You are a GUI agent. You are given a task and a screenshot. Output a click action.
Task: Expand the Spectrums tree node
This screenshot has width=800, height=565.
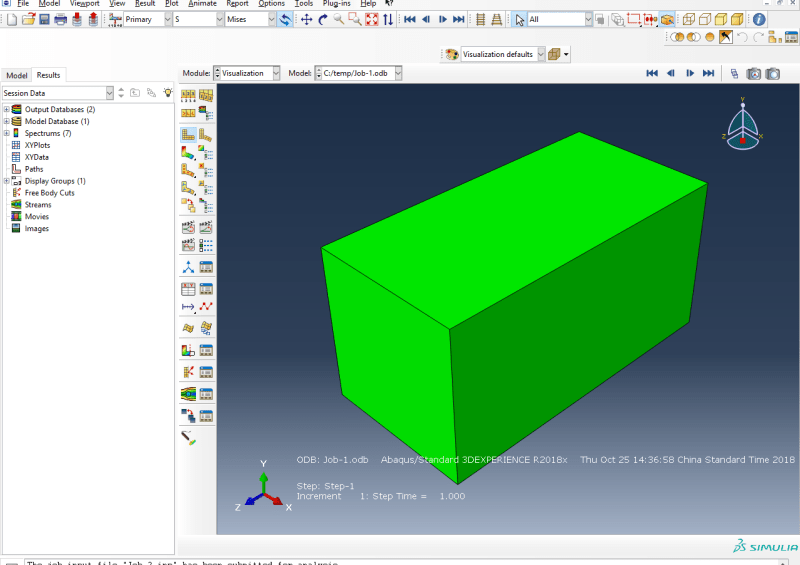[7, 133]
